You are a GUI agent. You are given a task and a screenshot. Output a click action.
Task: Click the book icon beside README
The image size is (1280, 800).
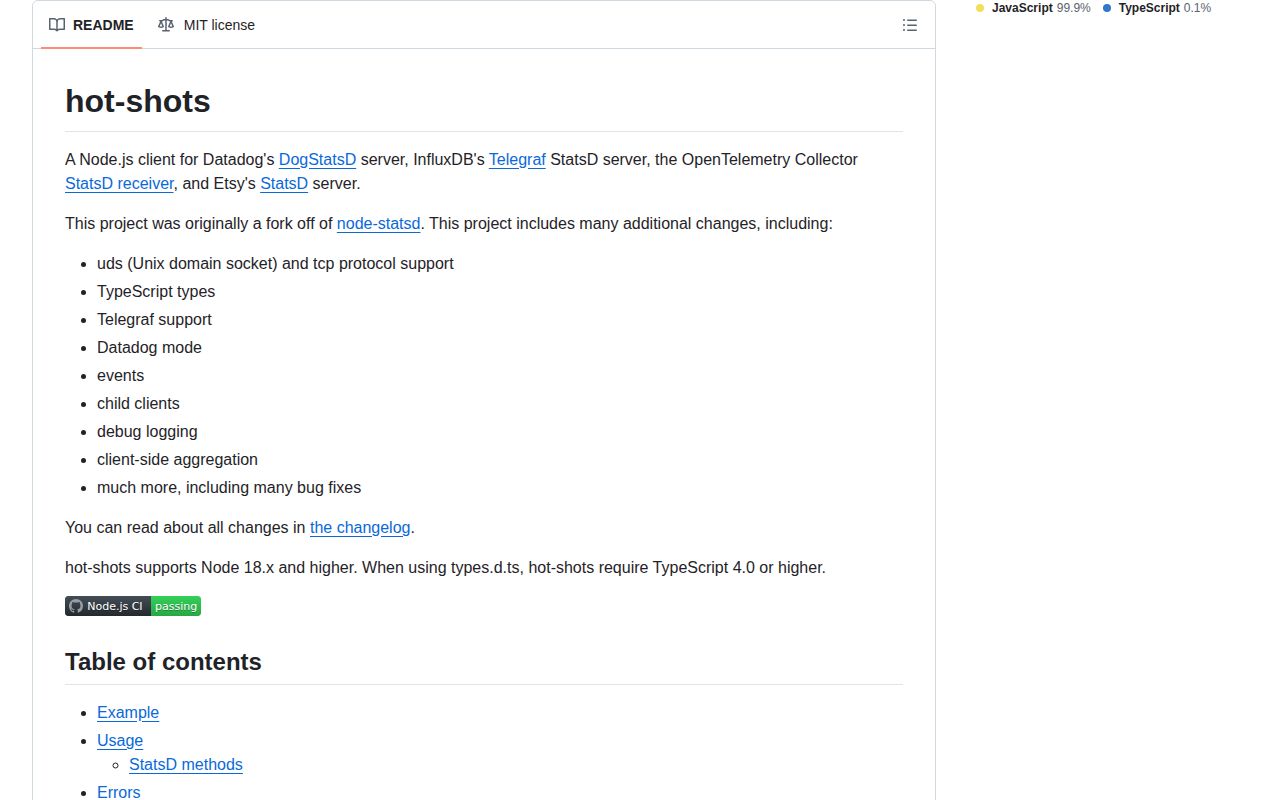[x=57, y=25]
